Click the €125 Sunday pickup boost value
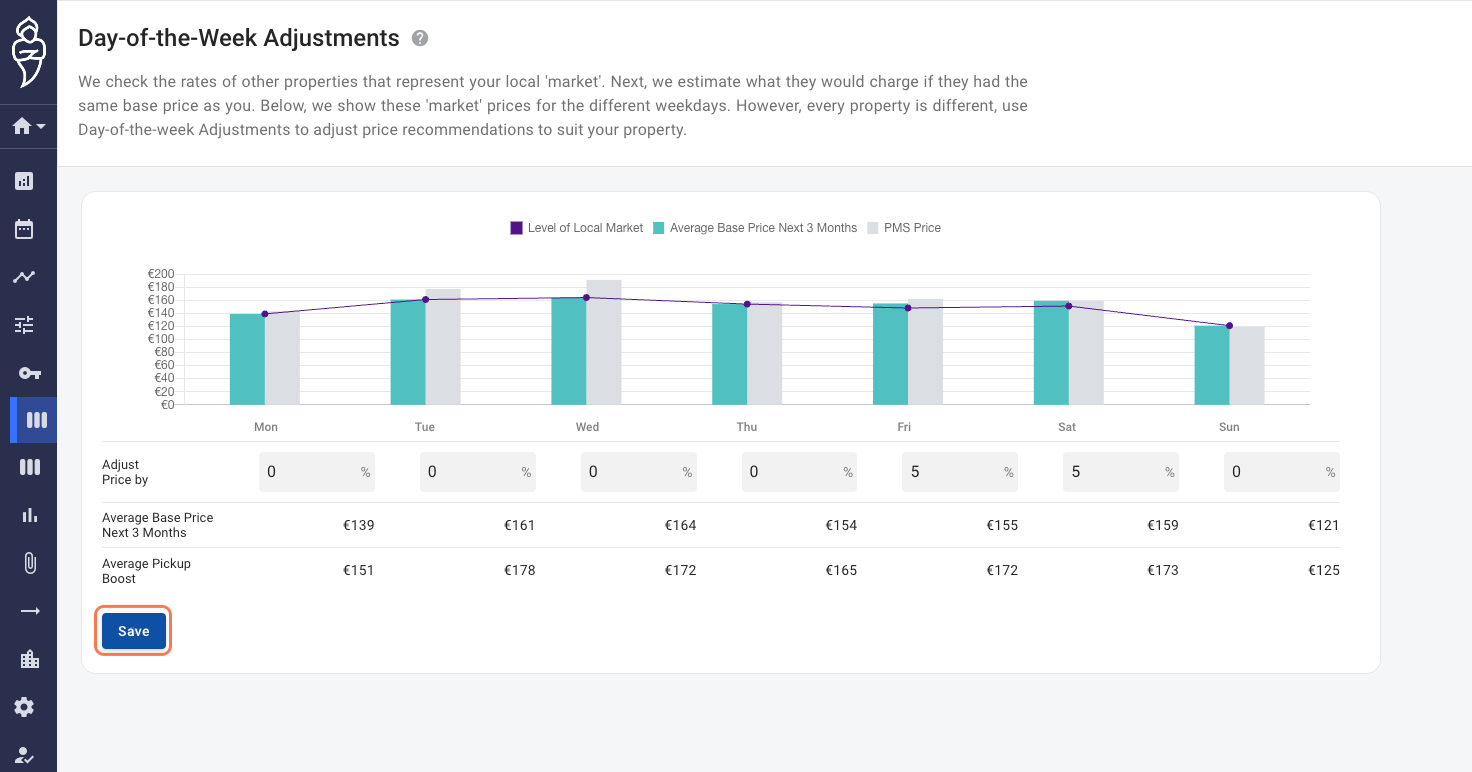Image resolution: width=1472 pixels, height=772 pixels. 1323,571
